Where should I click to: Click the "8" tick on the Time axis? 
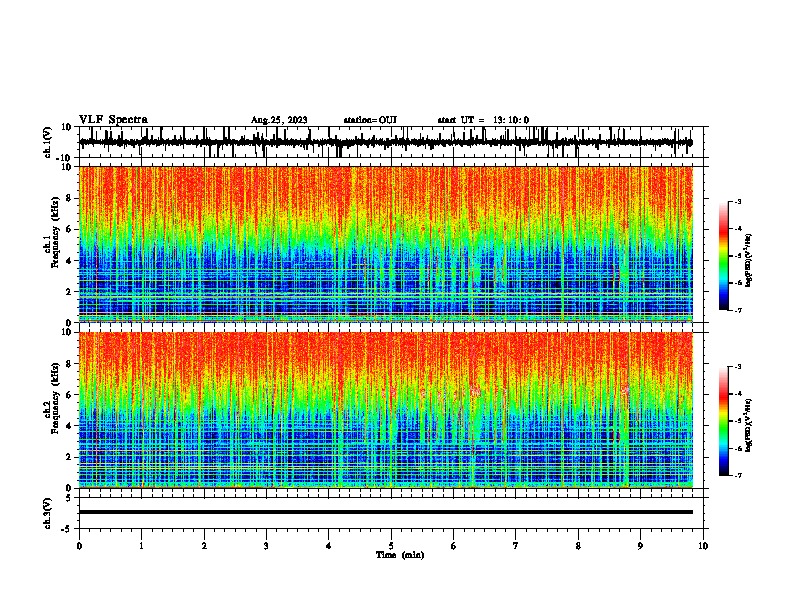pos(578,546)
